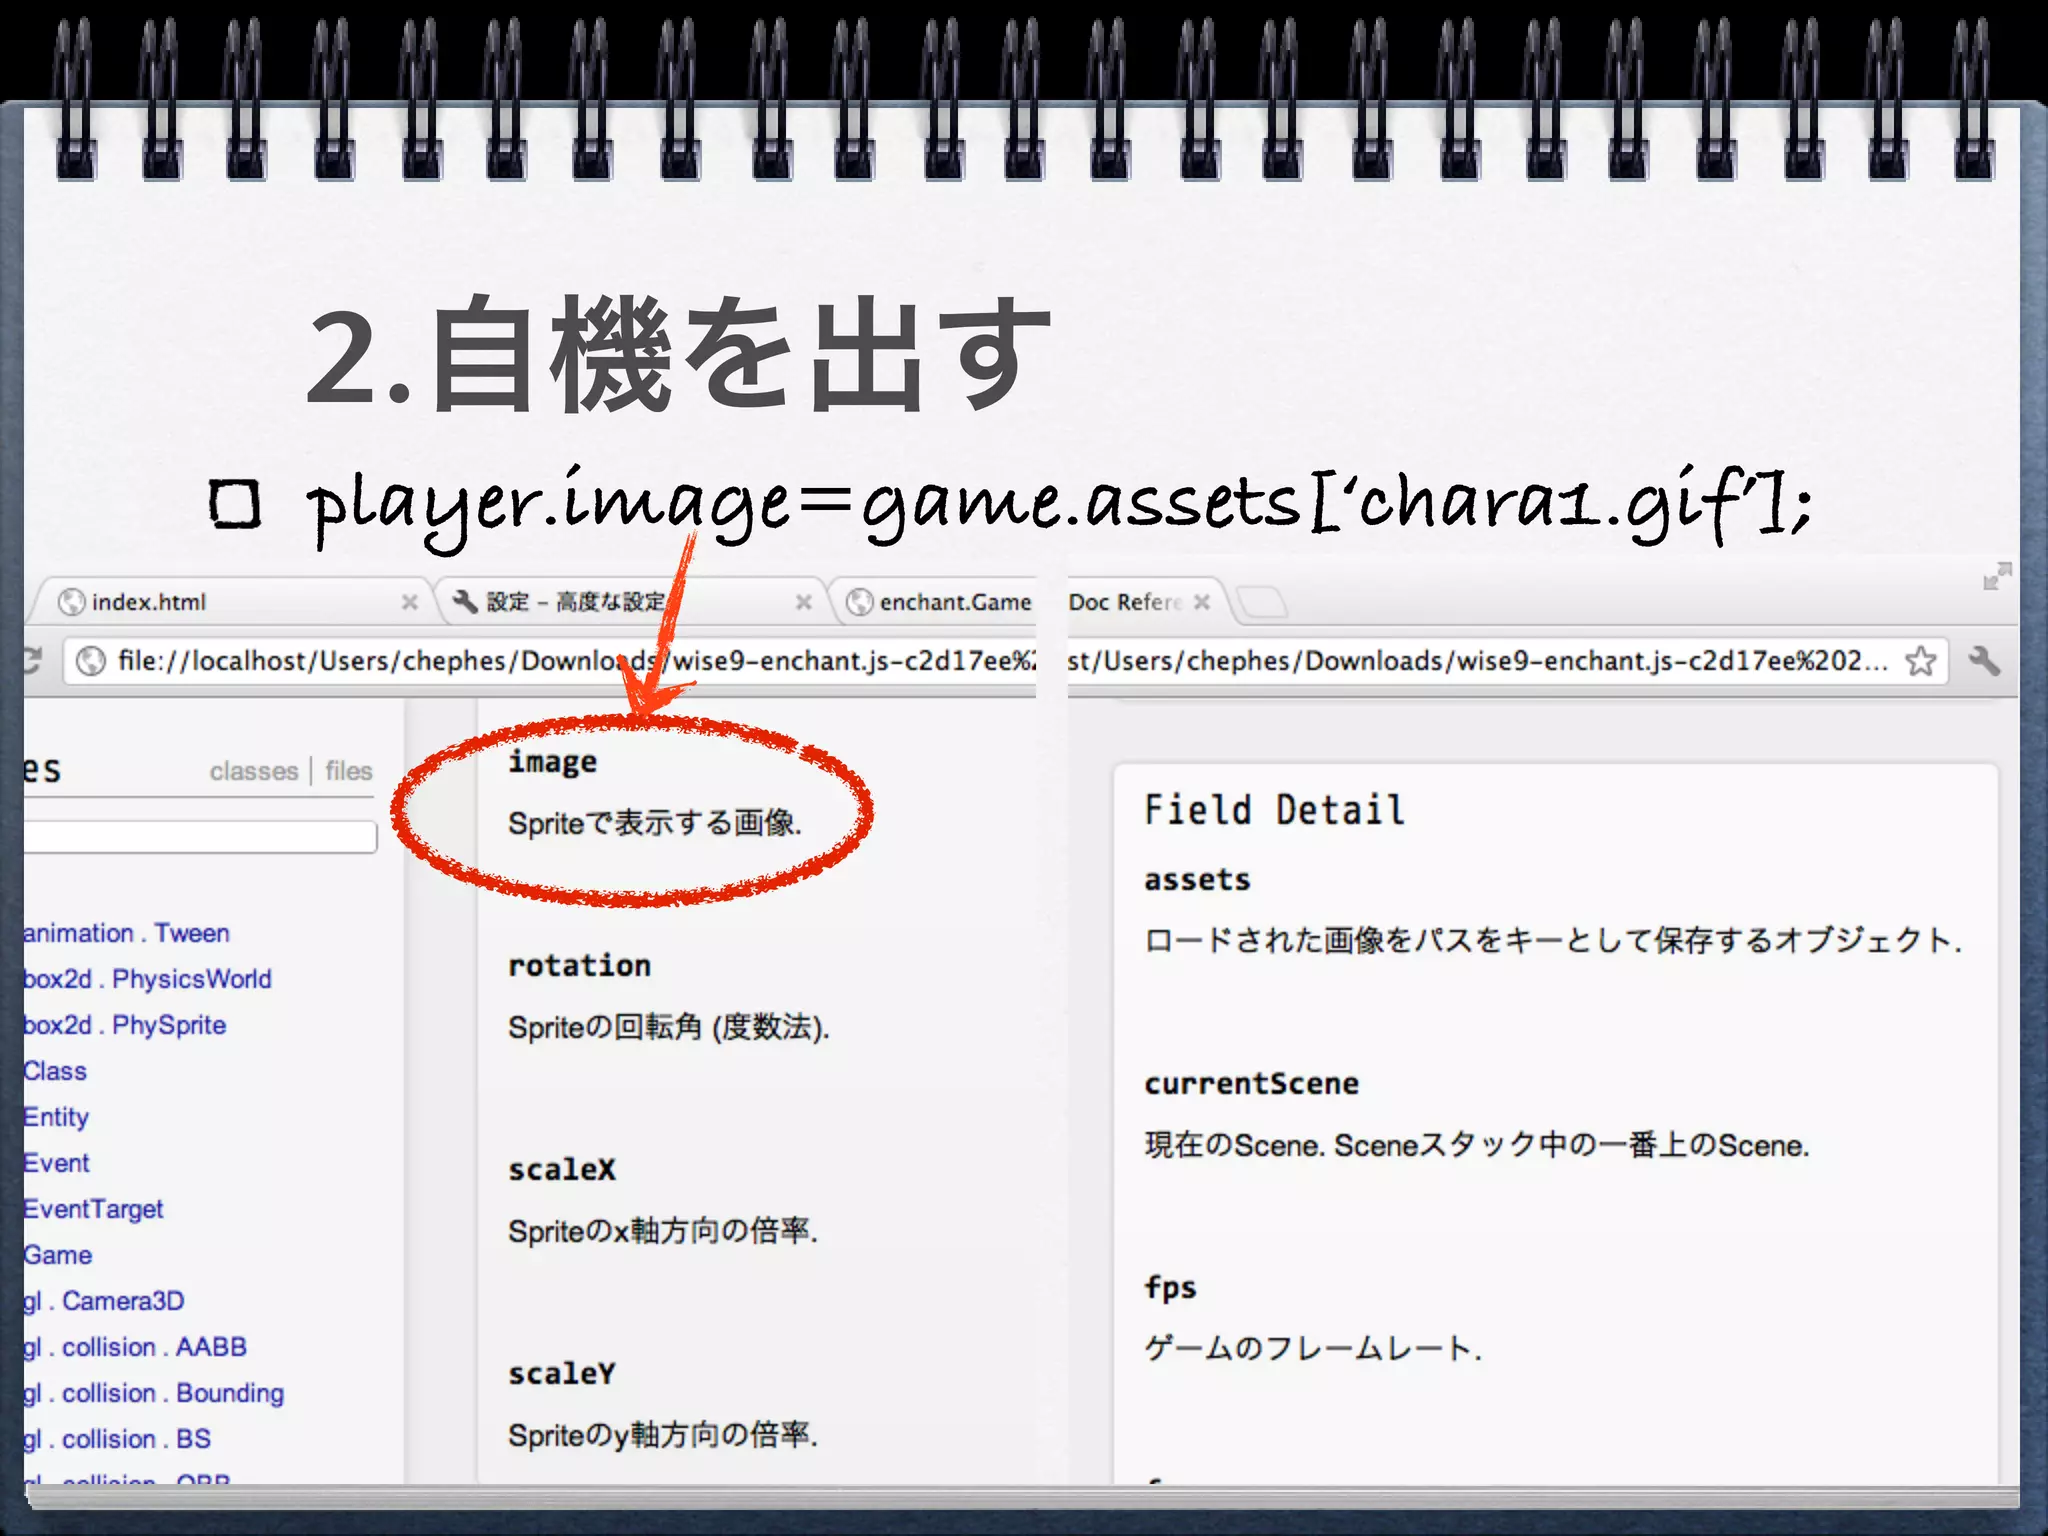Select the classes link in sidebar
2048x1536 pixels.
coord(254,771)
